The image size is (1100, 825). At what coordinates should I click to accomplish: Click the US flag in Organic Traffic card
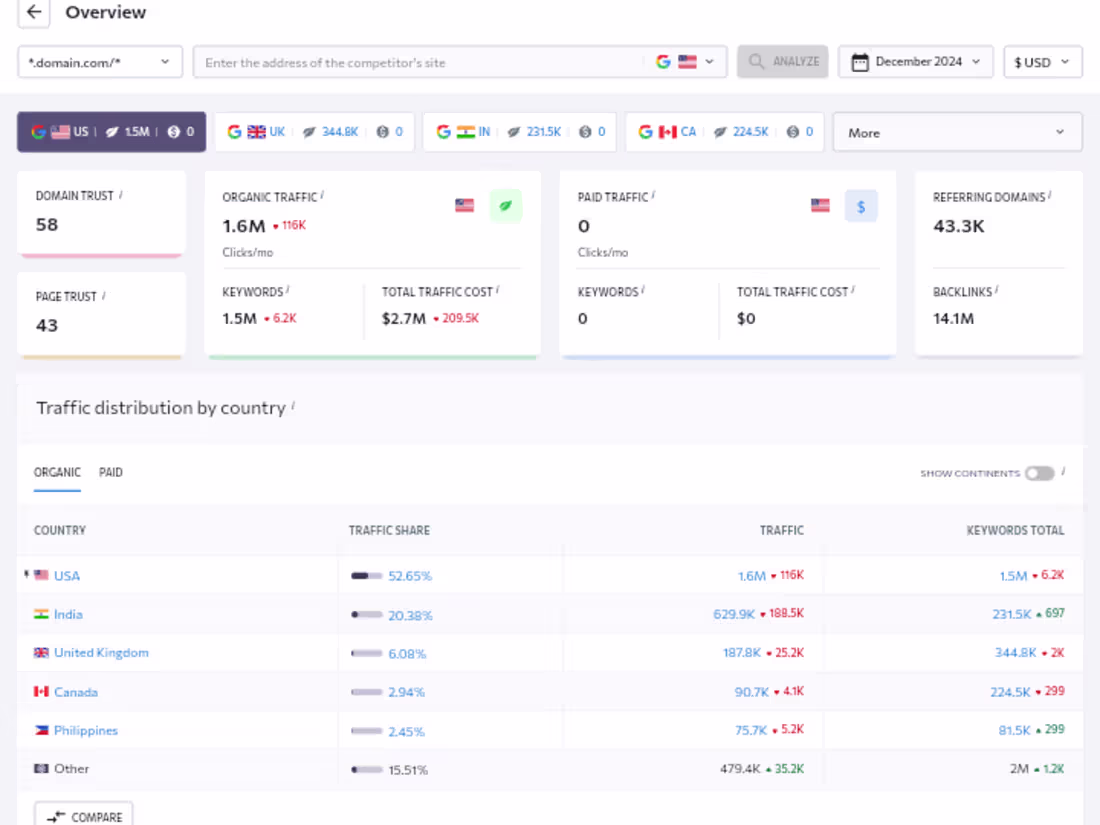464,206
